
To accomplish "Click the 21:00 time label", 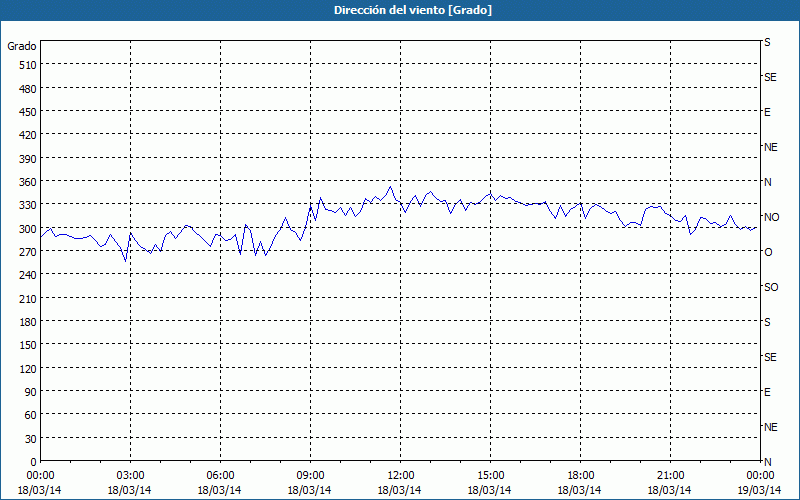I will tap(670, 476).
